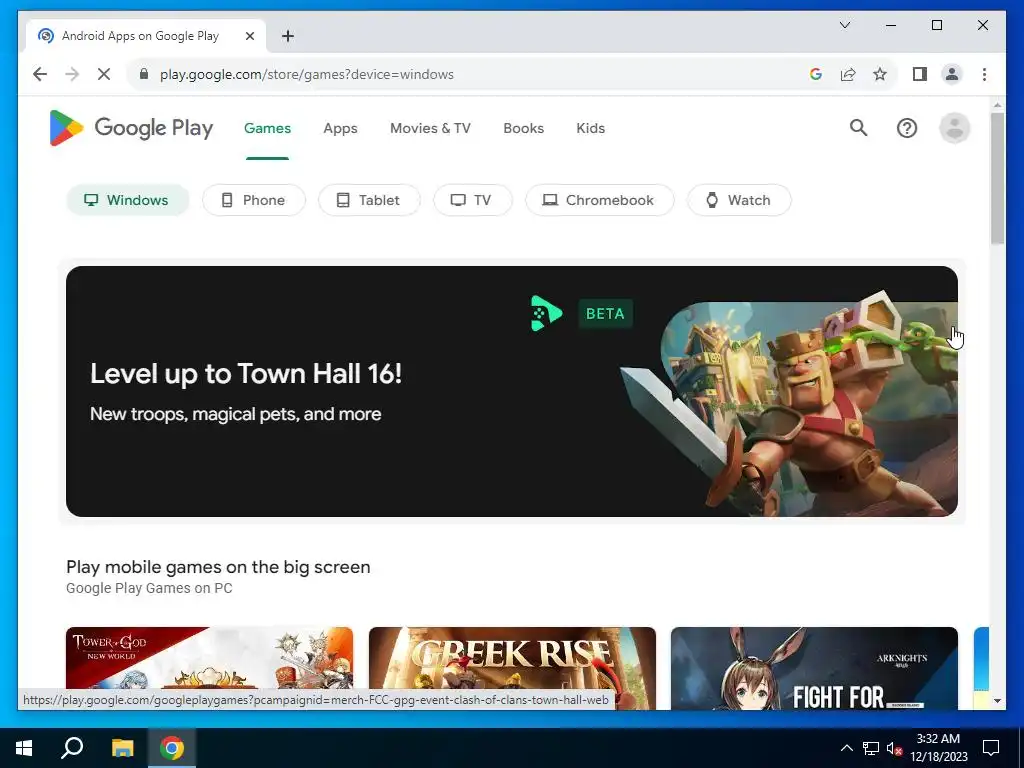Switch to the Movies & TV tab
This screenshot has width=1024, height=768.
[x=430, y=128]
